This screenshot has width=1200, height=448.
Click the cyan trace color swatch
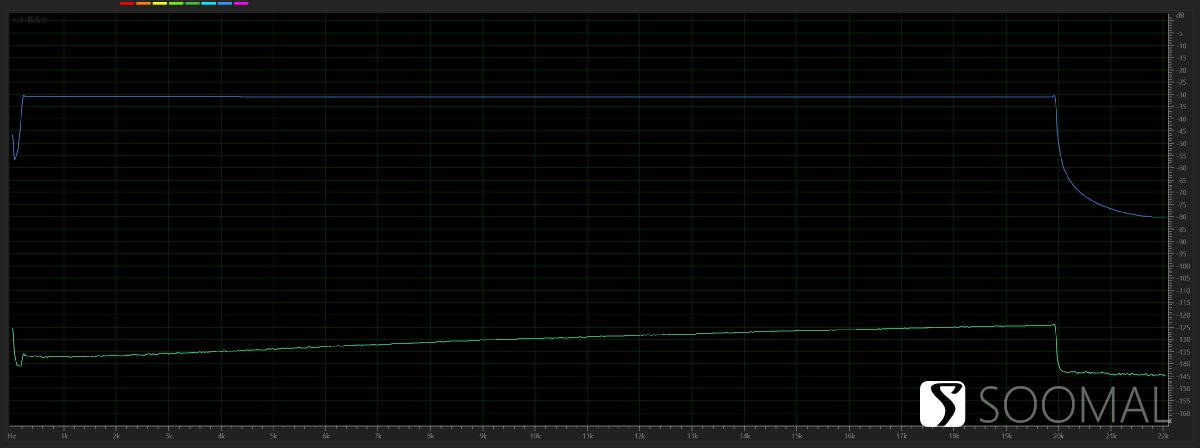pos(208,4)
